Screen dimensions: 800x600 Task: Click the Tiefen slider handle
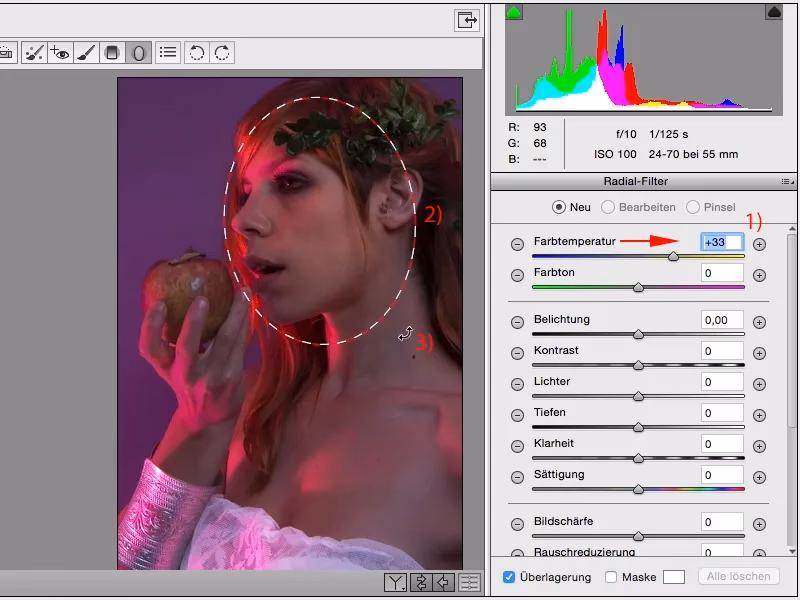coord(638,427)
